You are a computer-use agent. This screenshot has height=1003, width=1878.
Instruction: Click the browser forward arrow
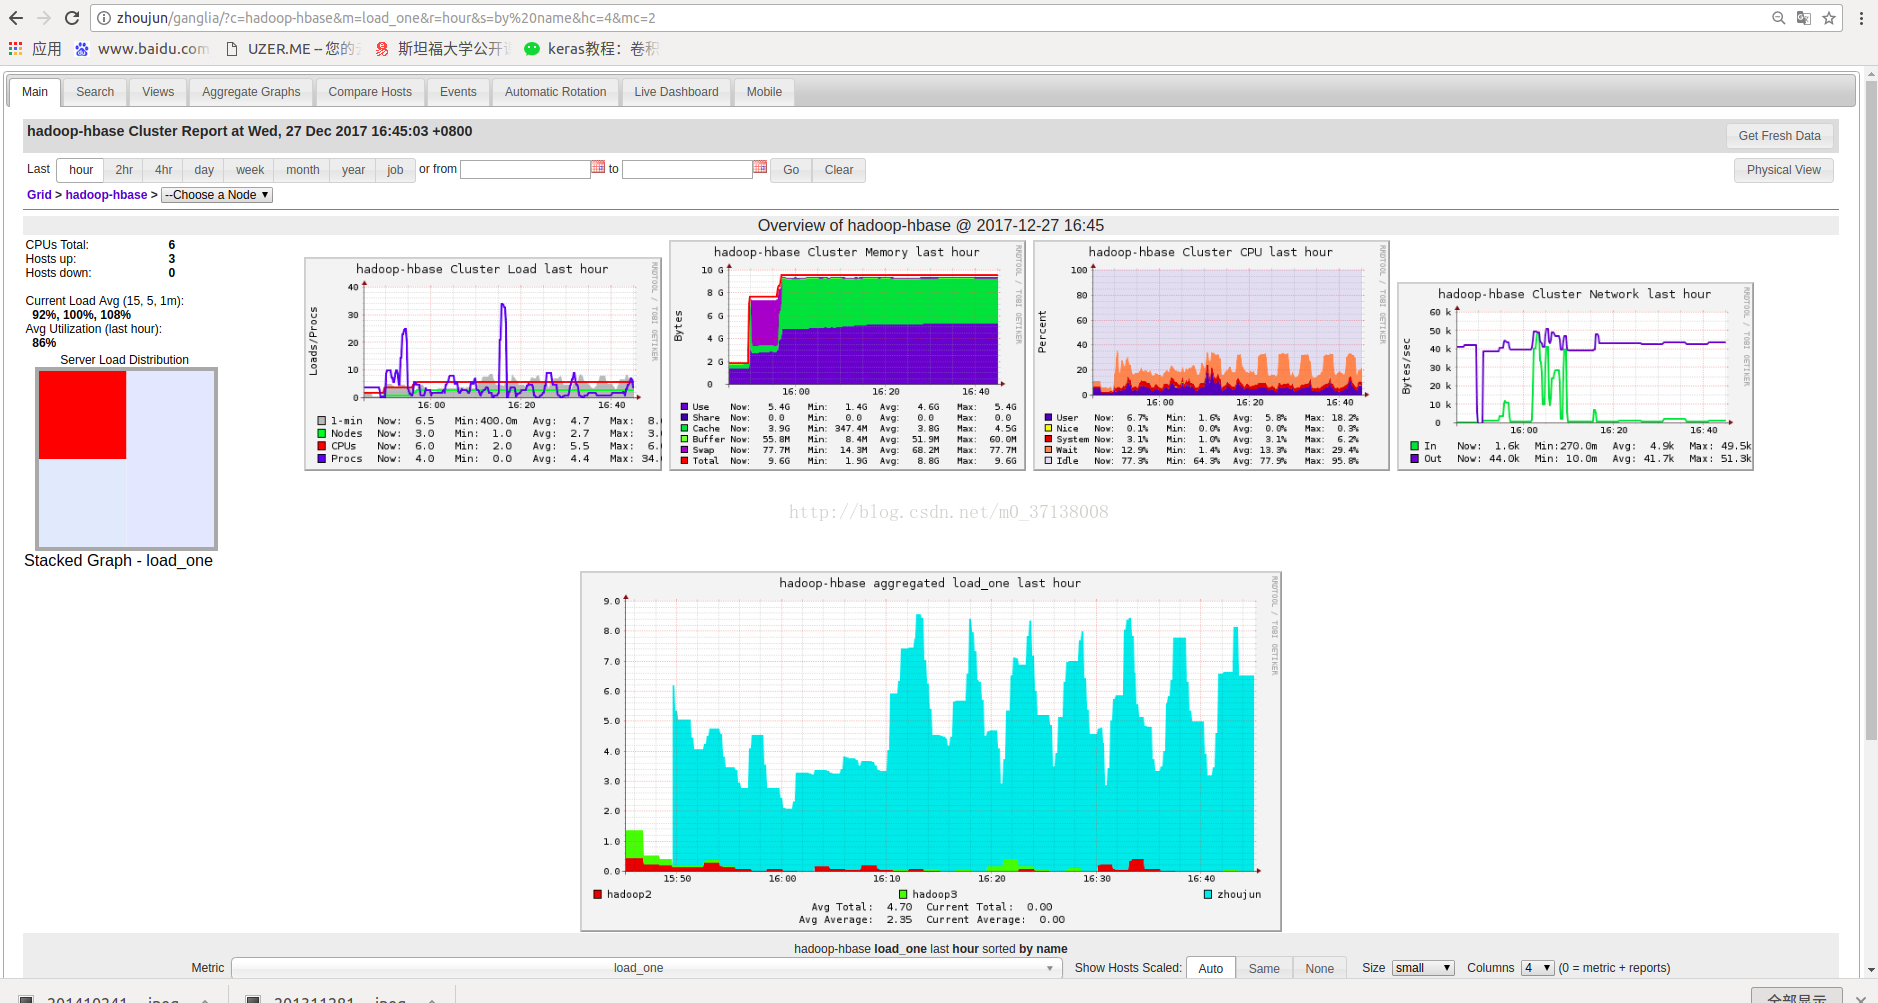pos(44,18)
